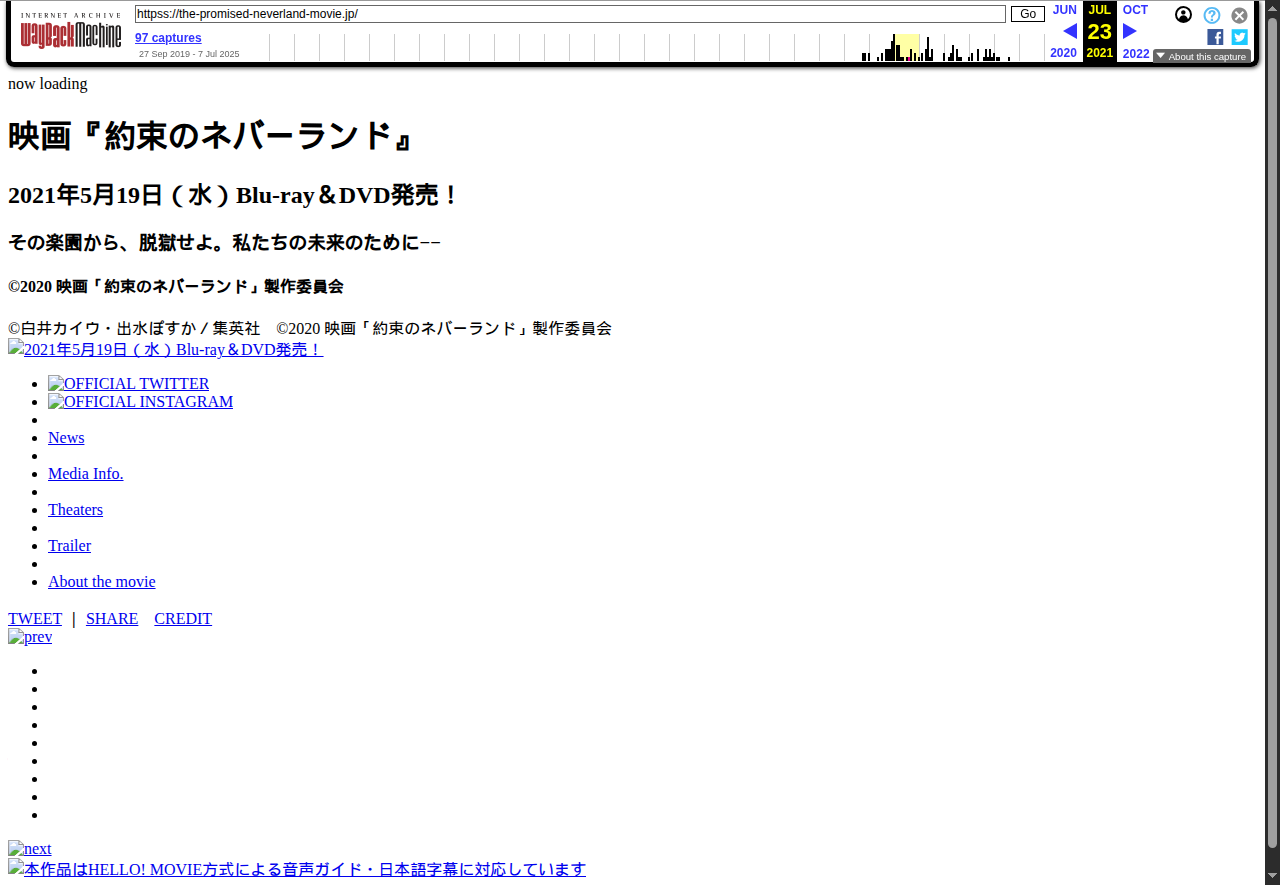This screenshot has width=1280, height=885.
Task: Click the CREDIT link
Action: [183, 619]
